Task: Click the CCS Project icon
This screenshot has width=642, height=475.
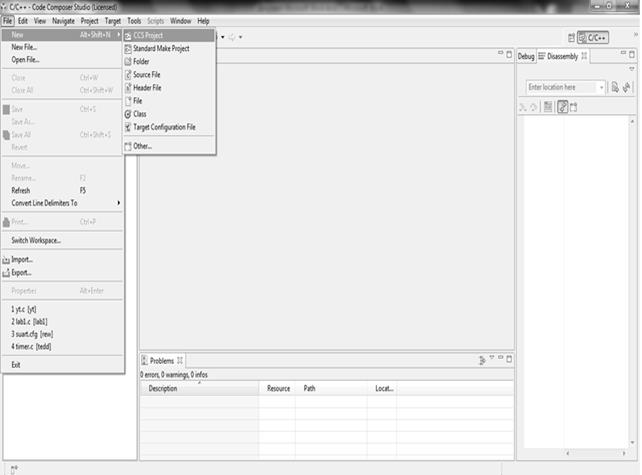Action: coord(128,36)
